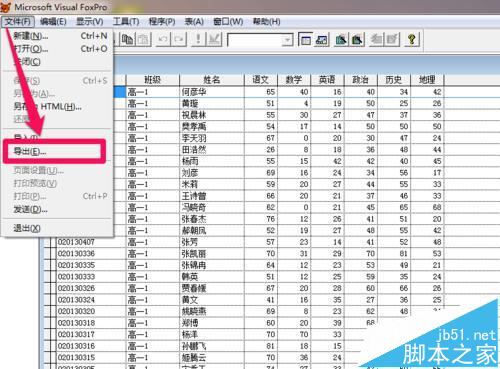Open the 文件(F) menu

(x=18, y=22)
